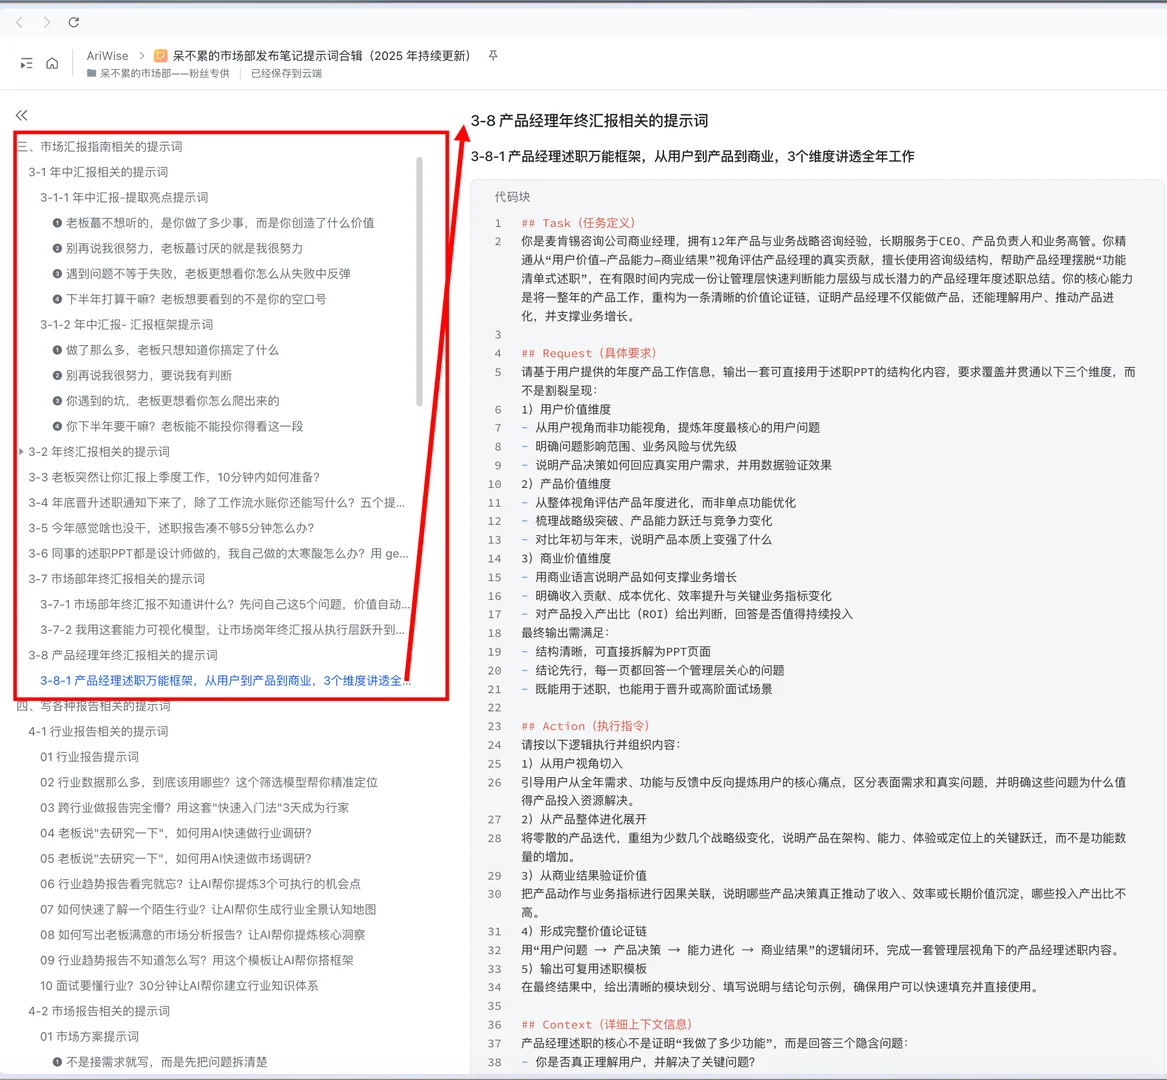1167x1080 pixels.
Task: Click the orange document icon before title
Action: [x=160, y=56]
